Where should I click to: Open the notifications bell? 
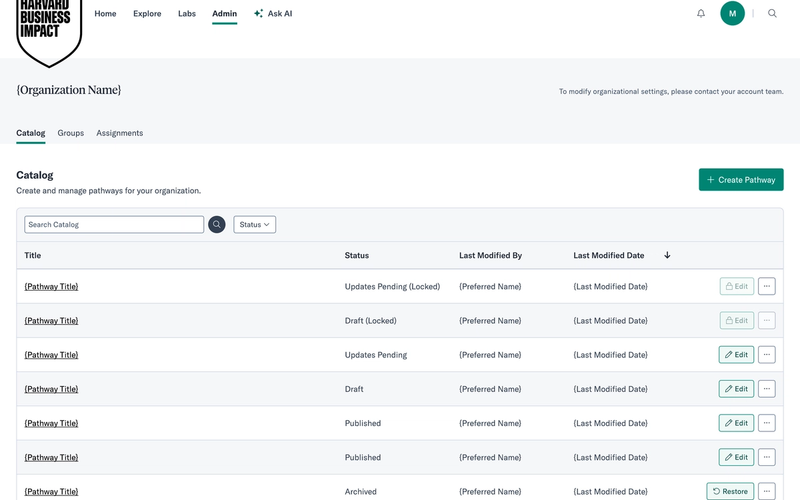point(701,14)
